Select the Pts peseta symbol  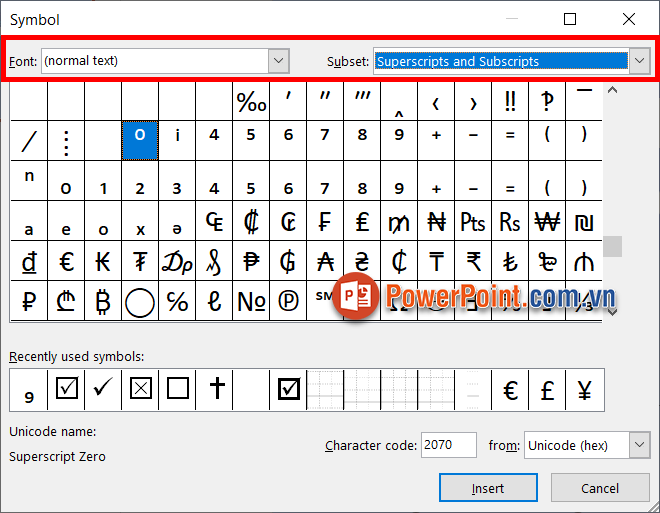[x=473, y=221]
